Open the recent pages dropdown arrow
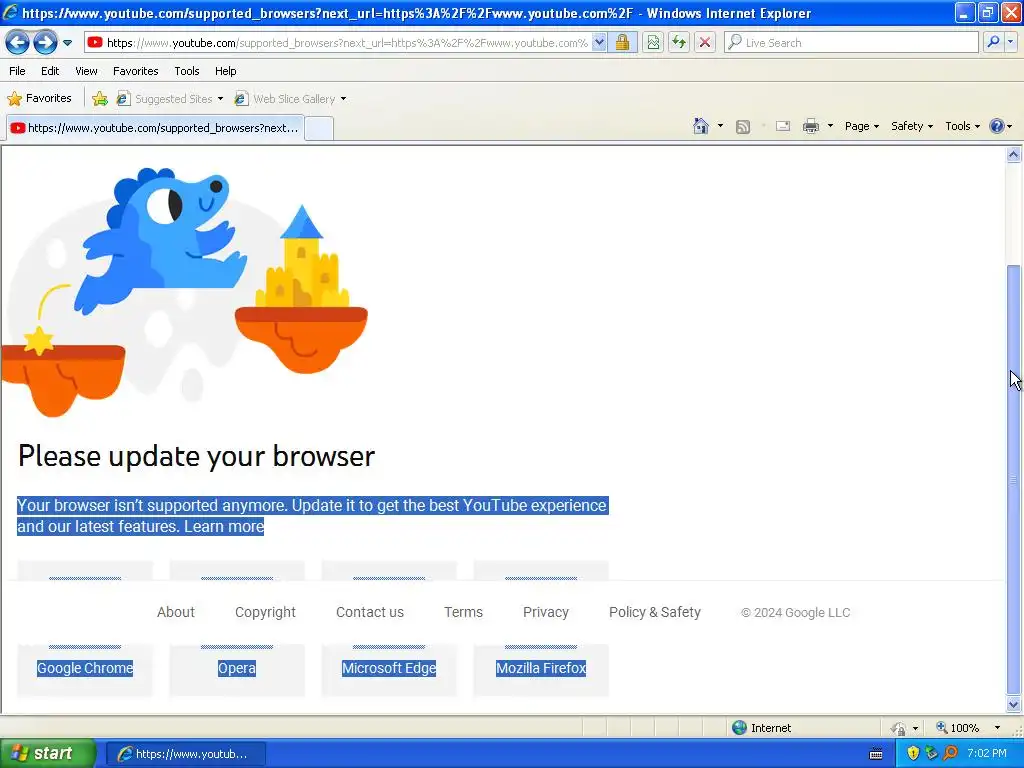1024x768 pixels. [x=67, y=43]
